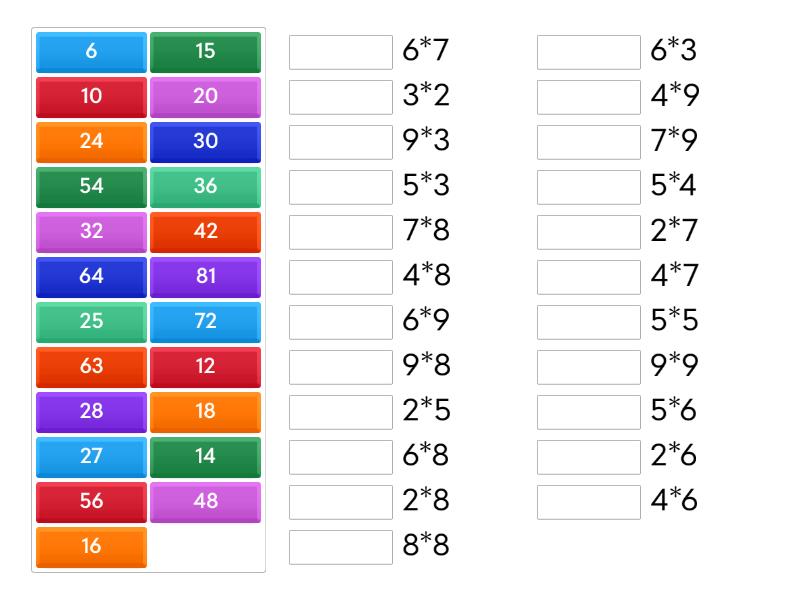Choose the orange 16 tile
The width and height of the screenshot is (800, 600).
point(91,547)
